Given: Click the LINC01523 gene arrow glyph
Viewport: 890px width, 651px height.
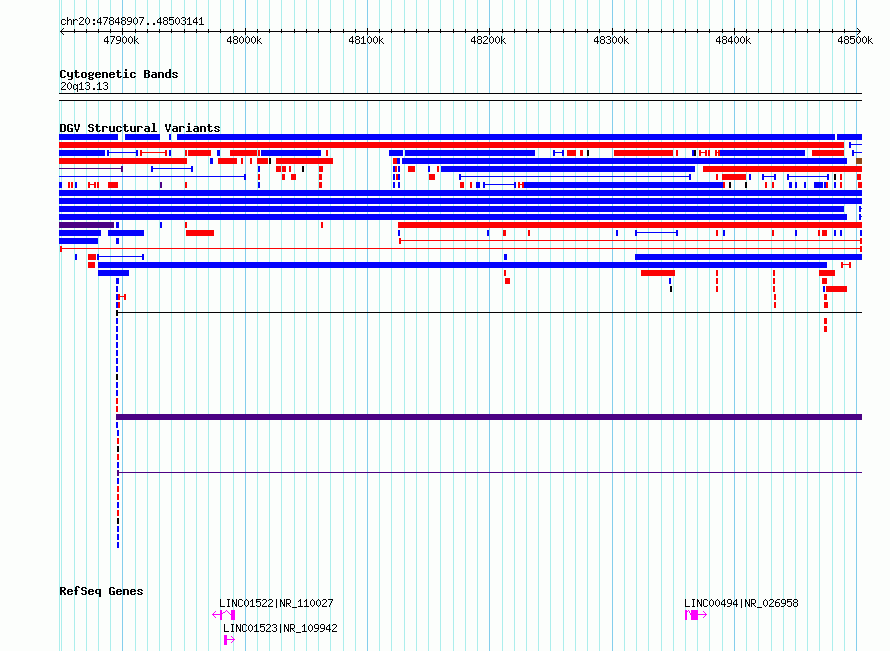Looking at the screenshot, I should pyautogui.click(x=229, y=640).
